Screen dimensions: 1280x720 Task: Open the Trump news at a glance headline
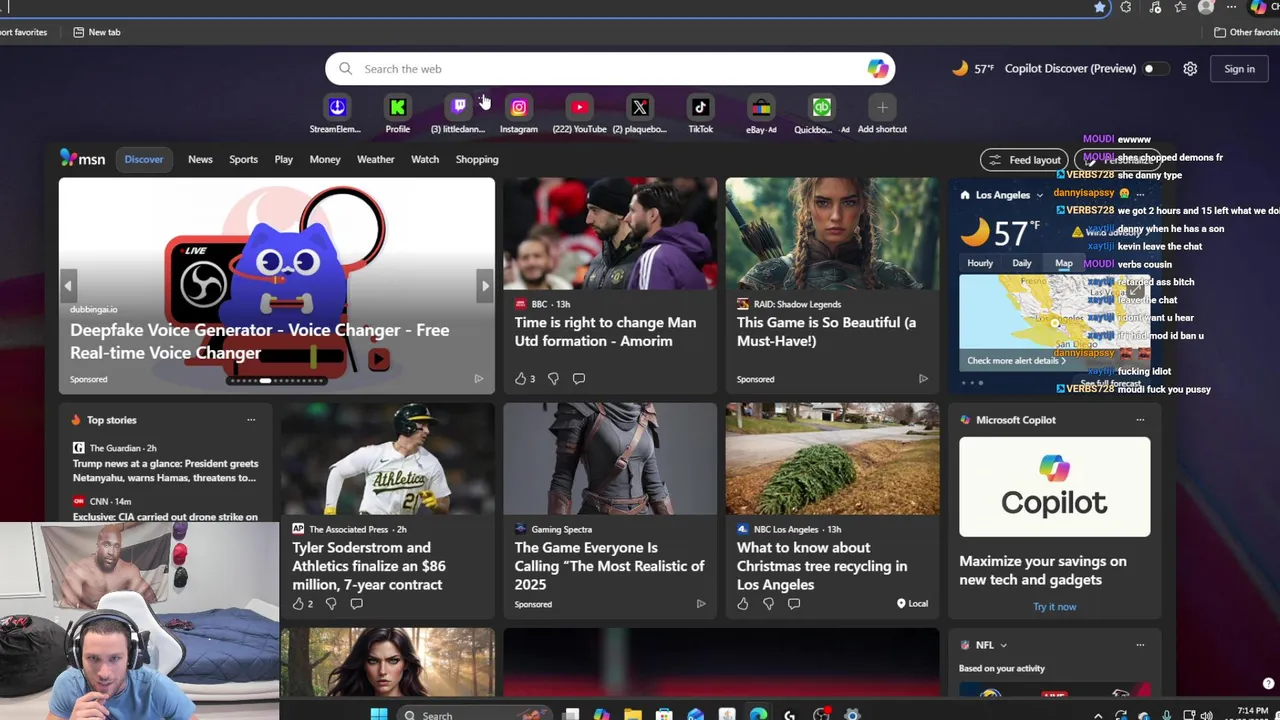point(165,471)
